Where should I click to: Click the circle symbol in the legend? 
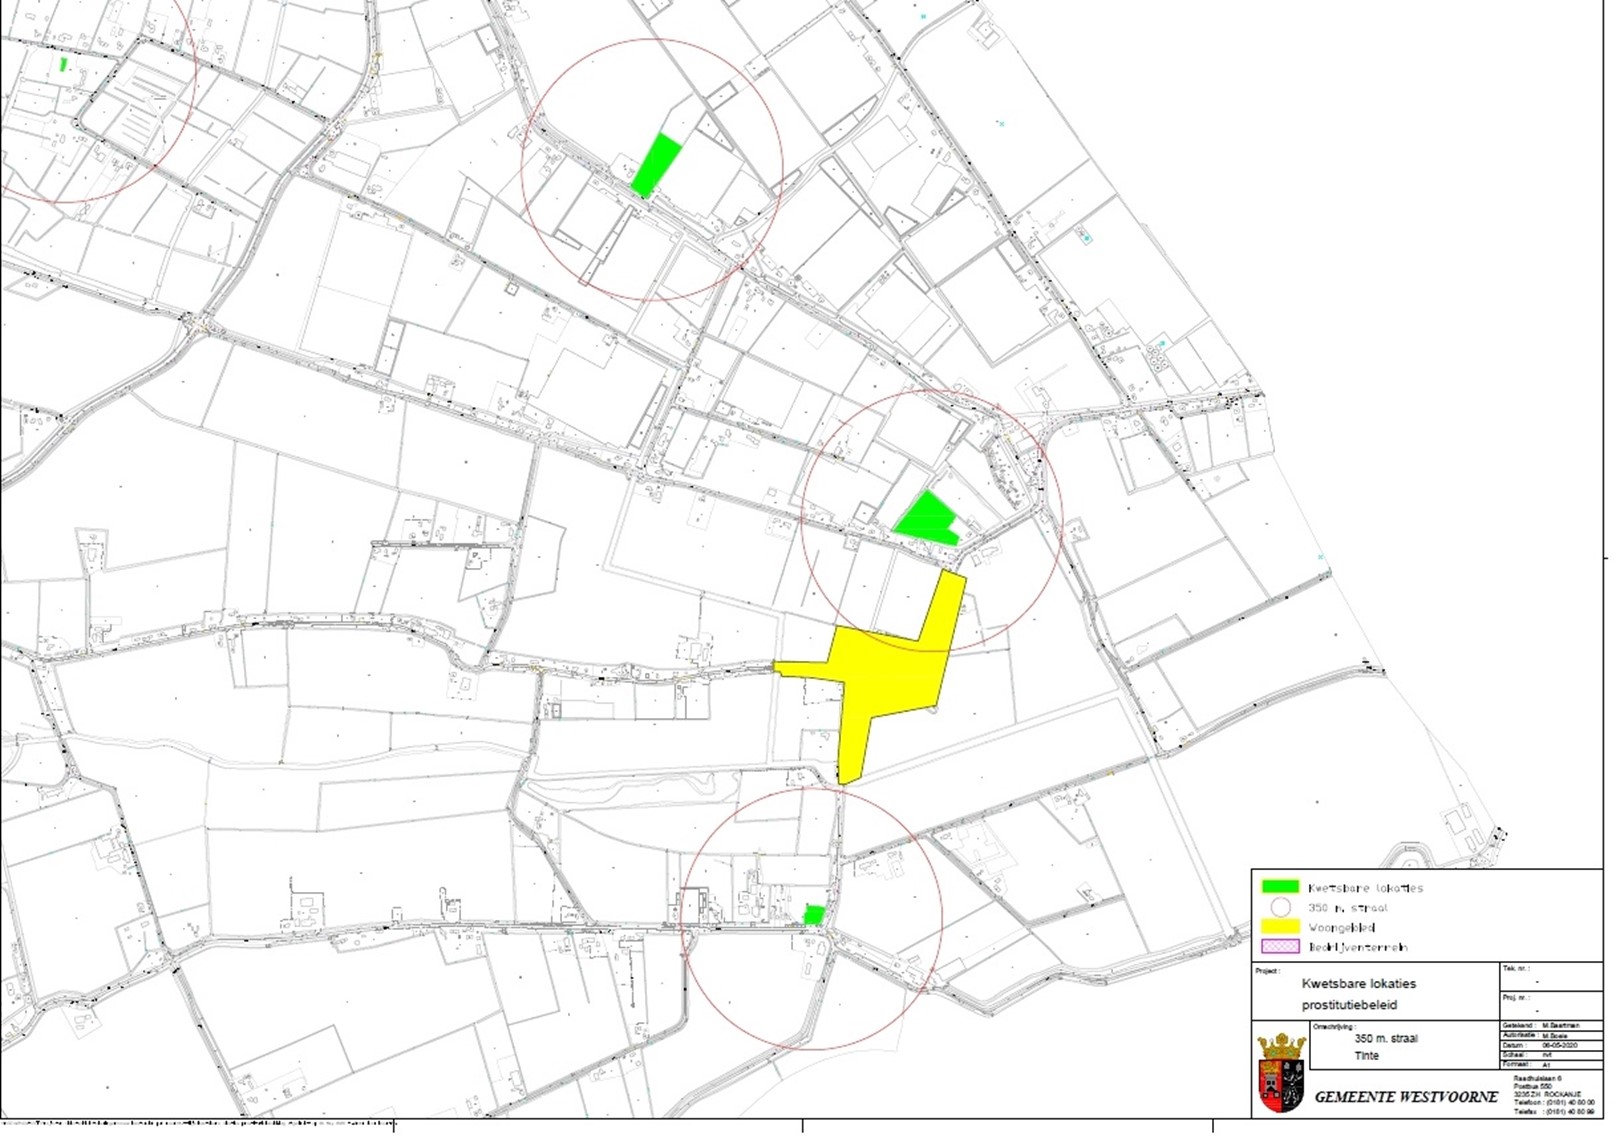click(1281, 907)
